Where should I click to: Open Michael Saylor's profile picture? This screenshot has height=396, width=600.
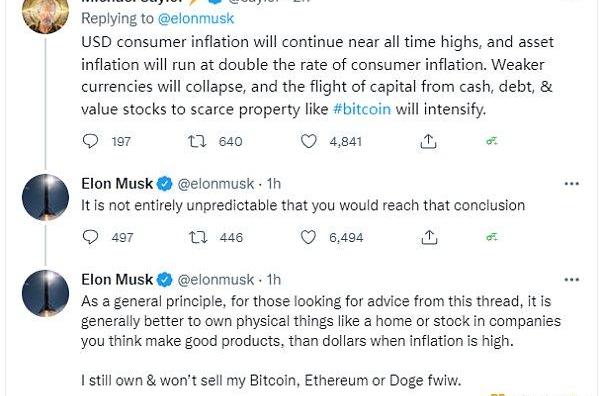46,13
